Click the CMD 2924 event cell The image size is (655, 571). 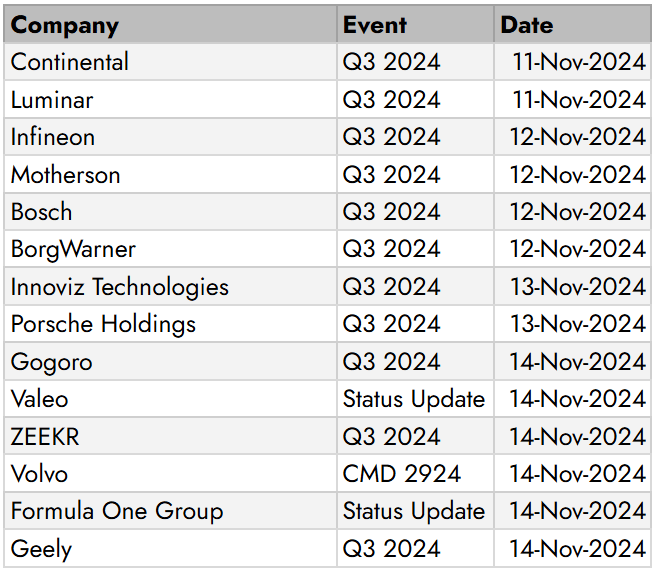[x=415, y=473]
